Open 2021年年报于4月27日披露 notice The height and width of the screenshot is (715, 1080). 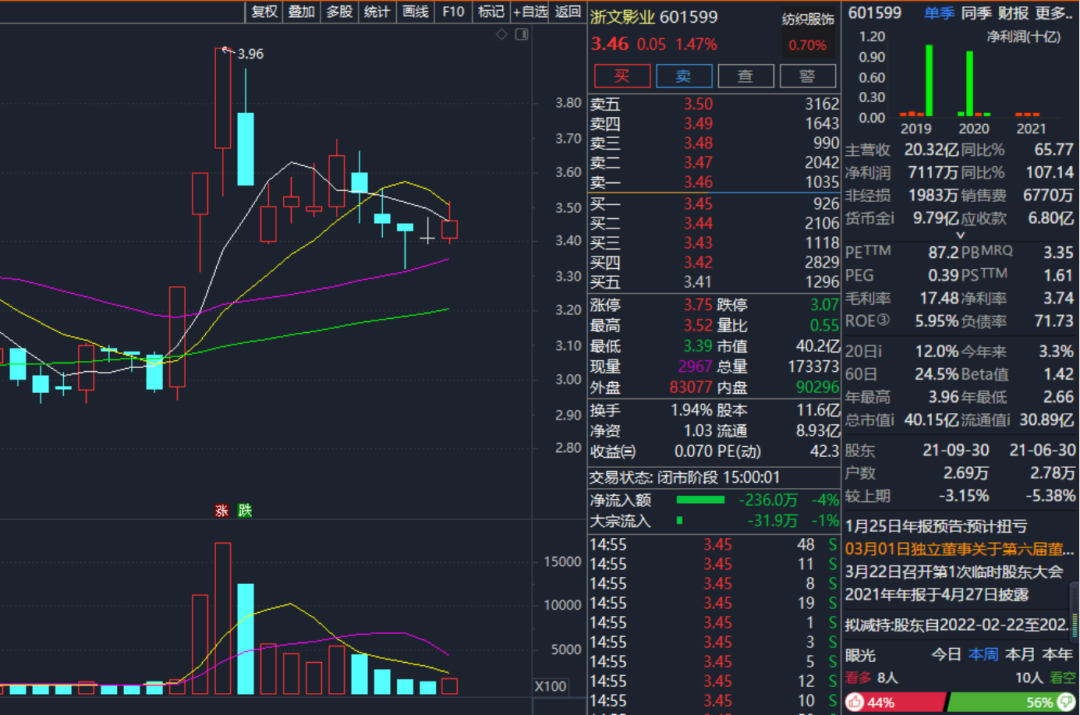tap(937, 594)
